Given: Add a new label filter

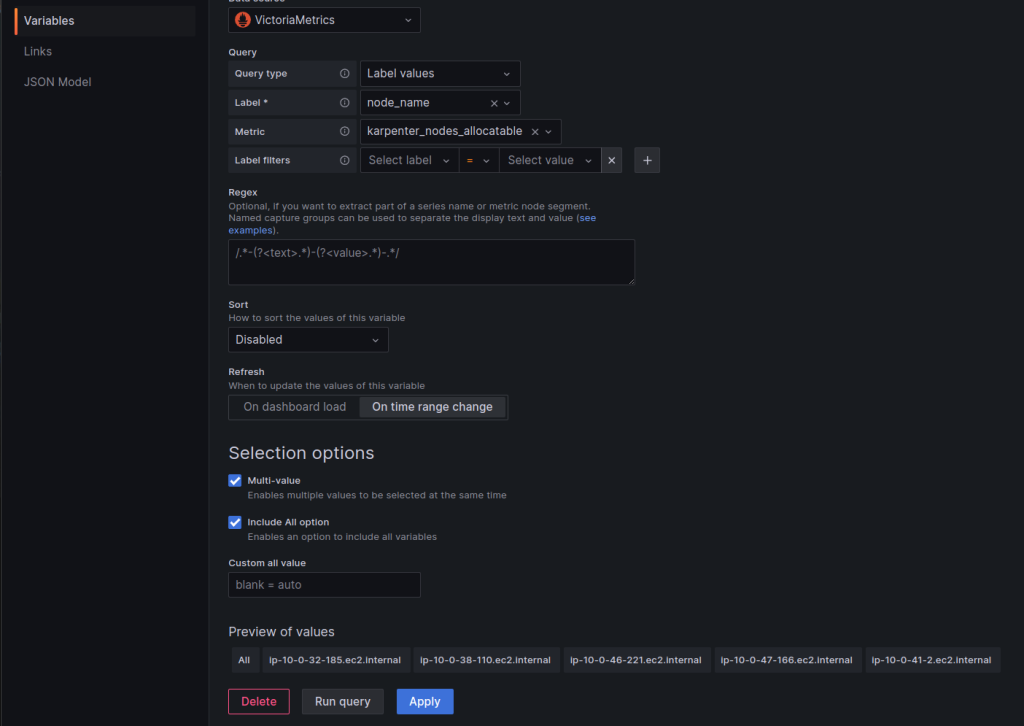Looking at the screenshot, I should [647, 160].
